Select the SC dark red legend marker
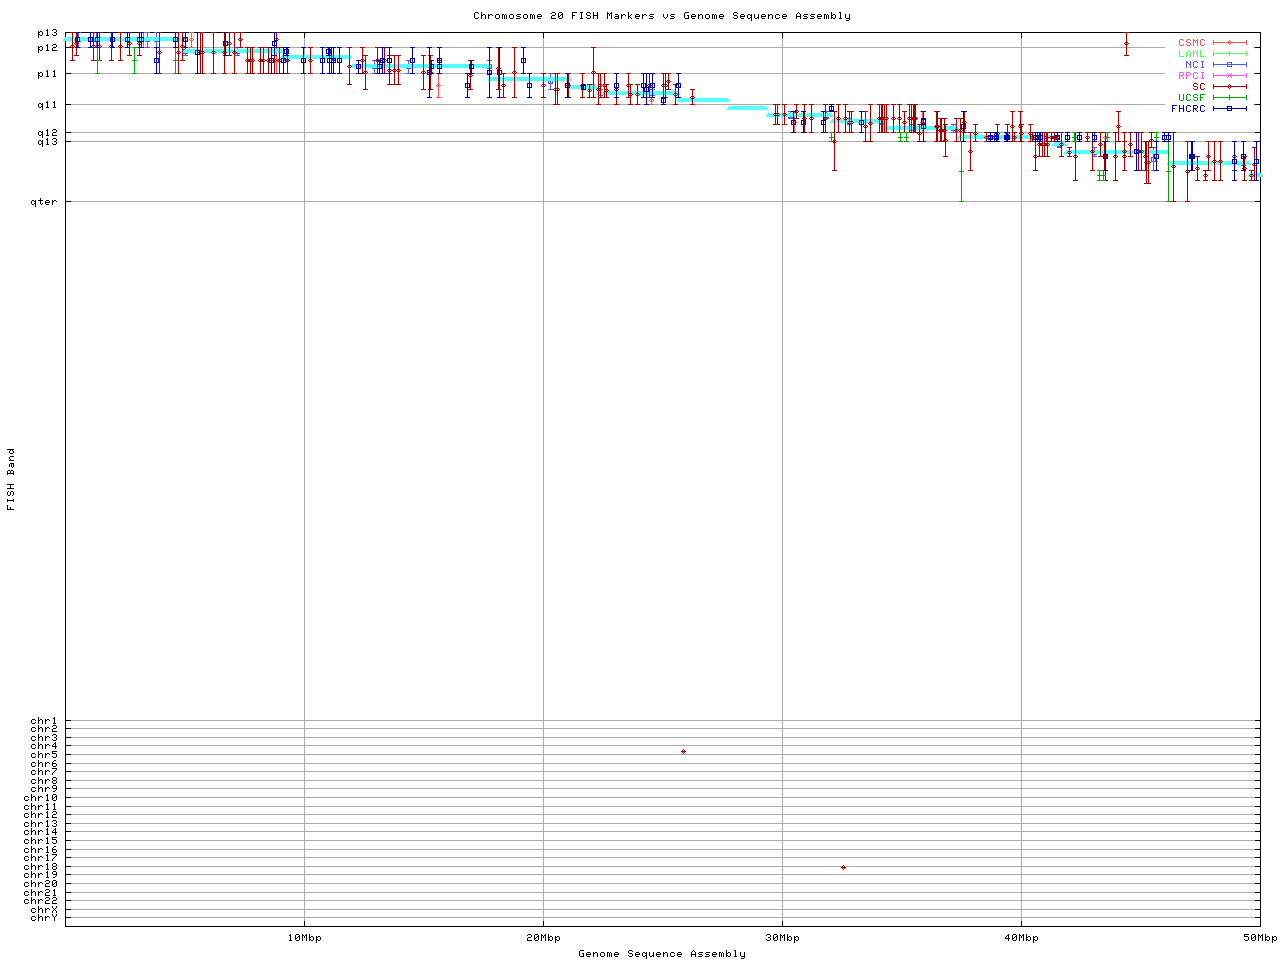The height and width of the screenshot is (960, 1280). (1229, 86)
